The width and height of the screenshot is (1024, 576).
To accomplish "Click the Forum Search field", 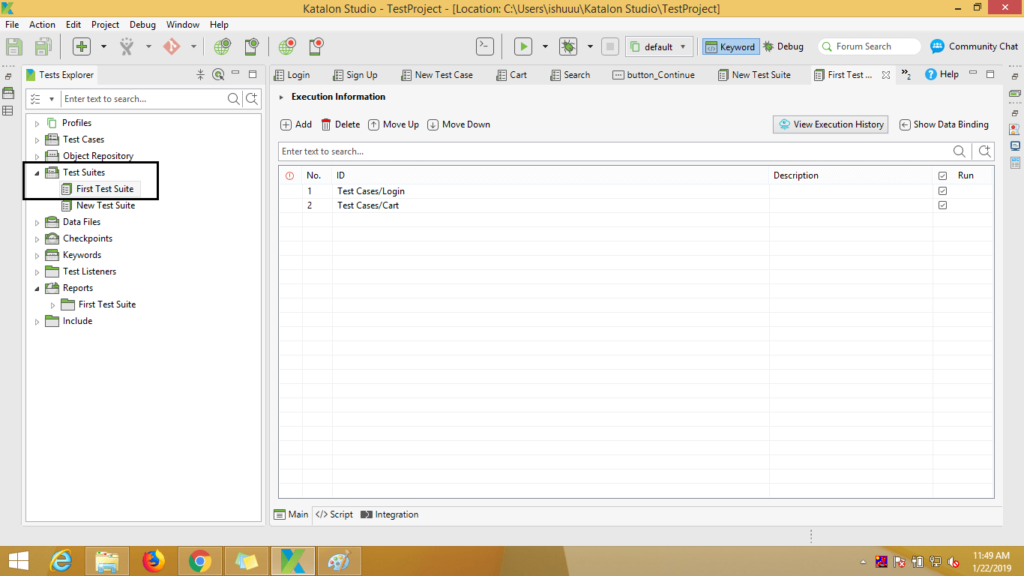I will (x=869, y=46).
